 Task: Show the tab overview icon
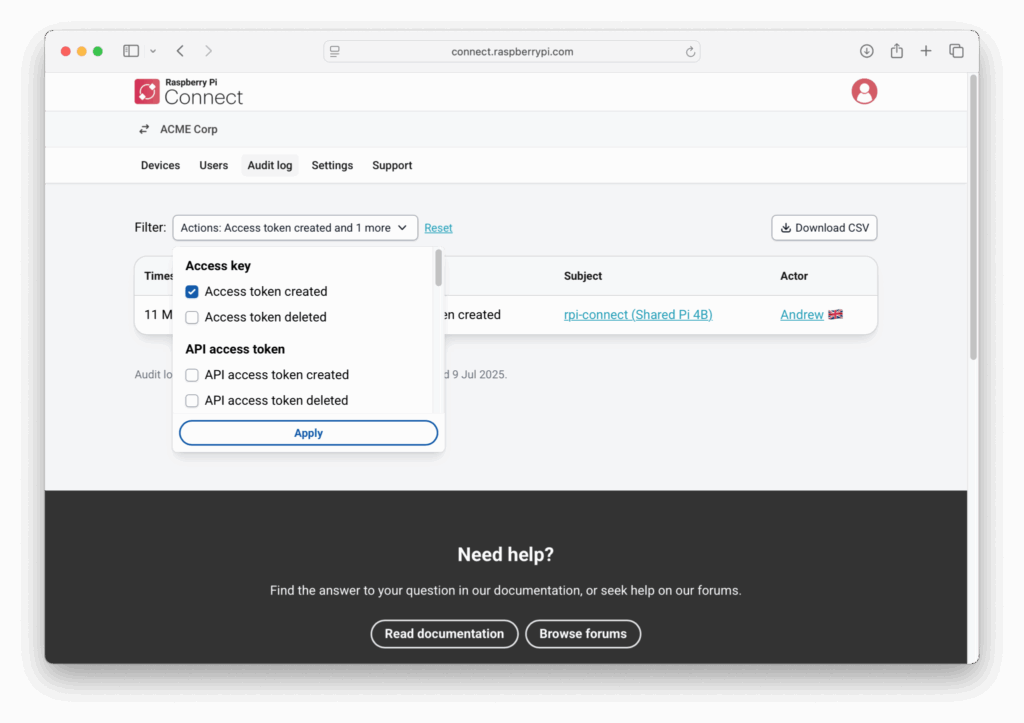pos(956,51)
